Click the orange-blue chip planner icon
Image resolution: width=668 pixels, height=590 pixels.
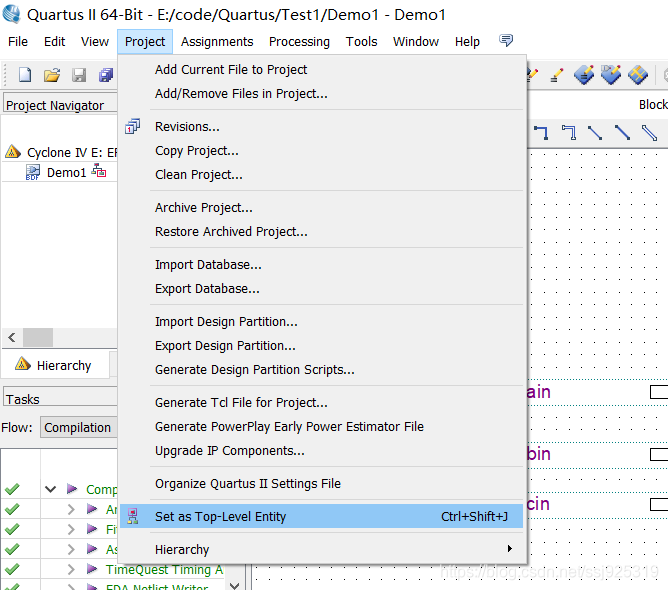[638, 75]
